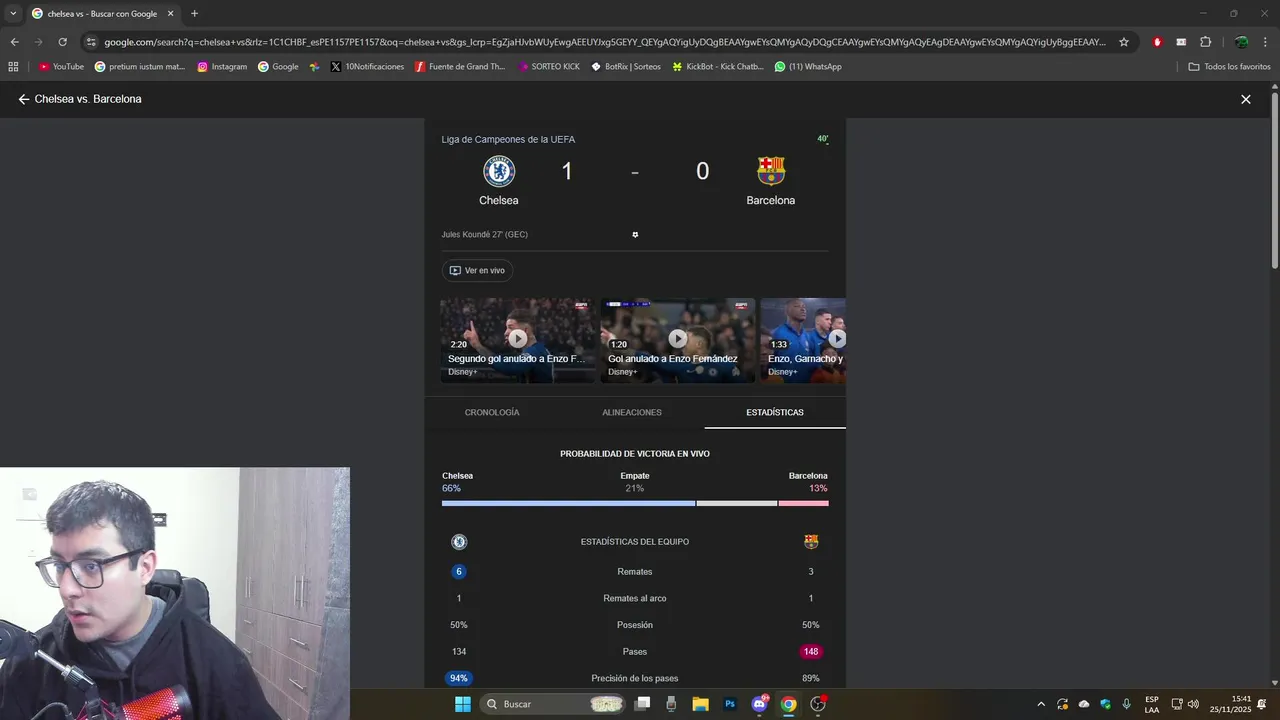1280x720 pixels.
Task: Play 'Gol anulado a Enzo Fernández' video
Action: 677,339
